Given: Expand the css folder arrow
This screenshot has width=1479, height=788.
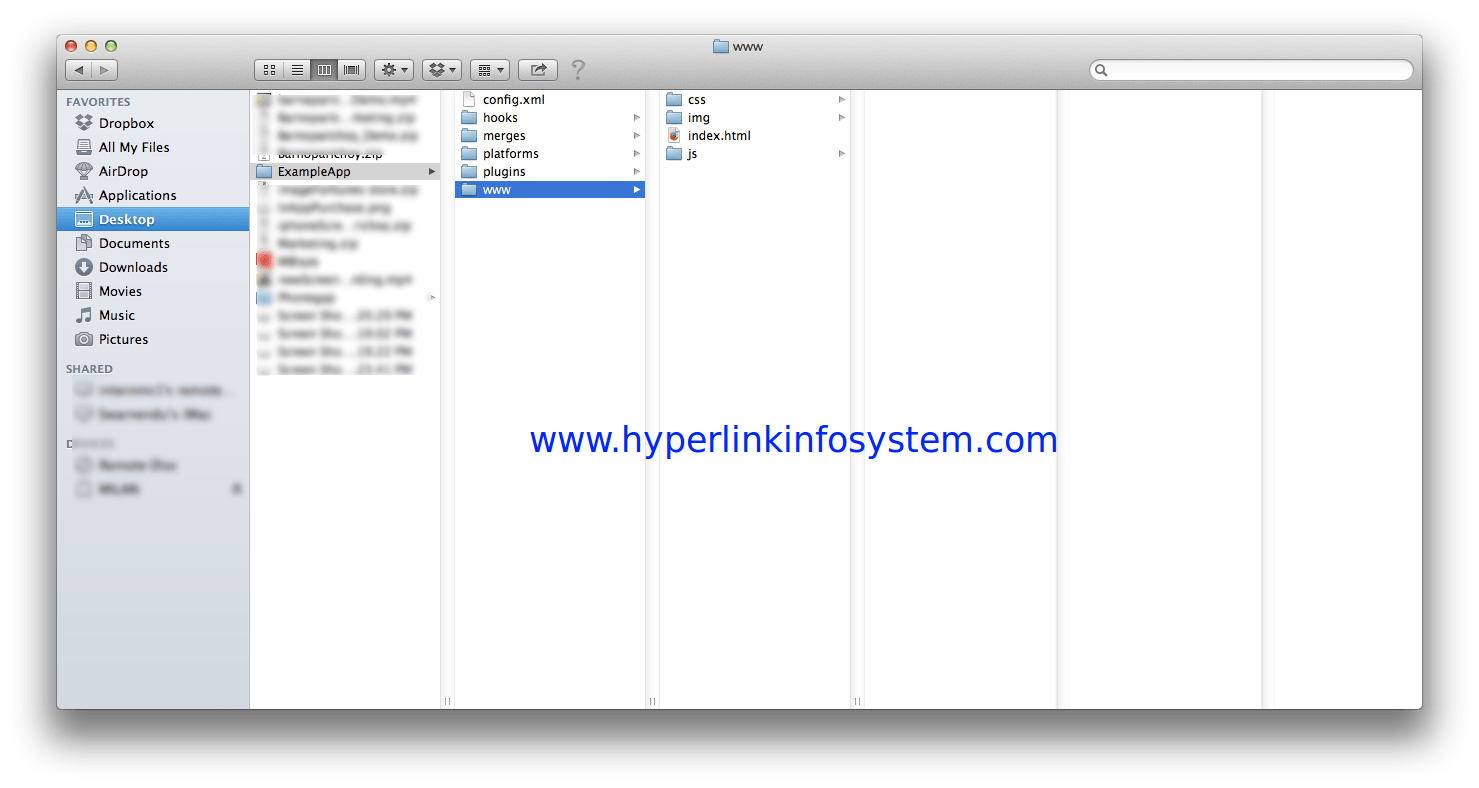Looking at the screenshot, I should (842, 100).
